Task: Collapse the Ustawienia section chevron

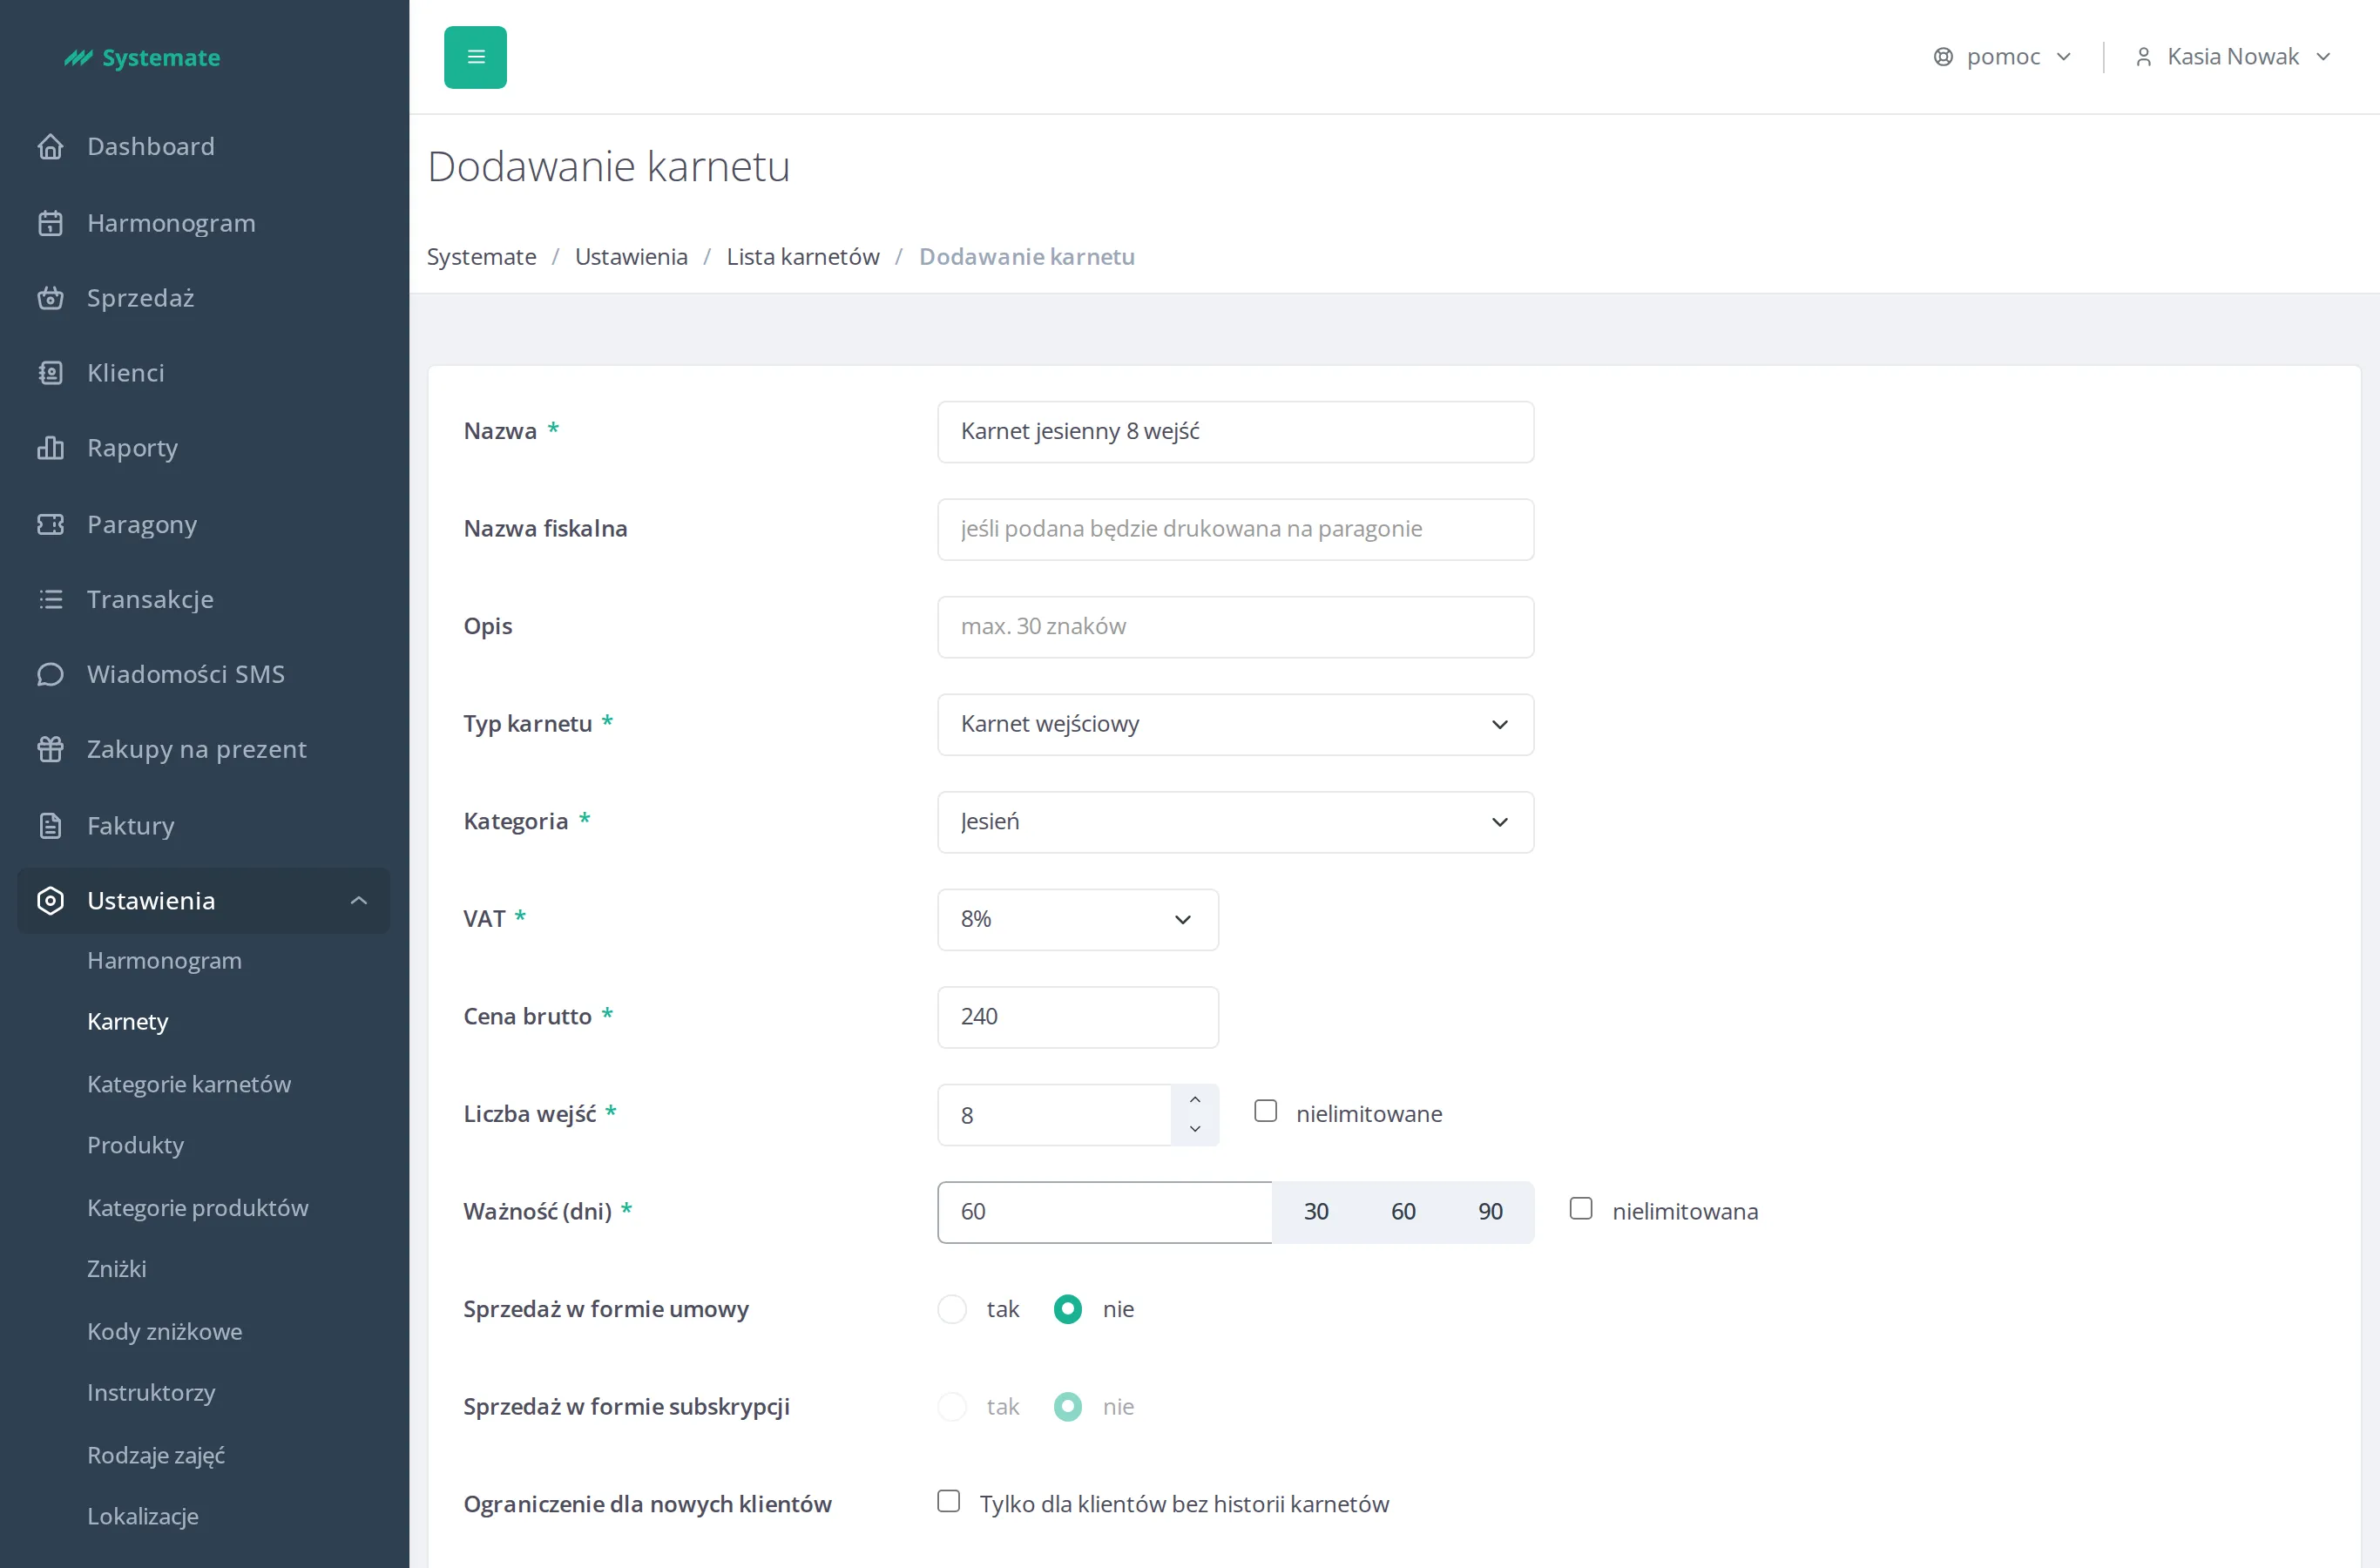Action: tap(359, 901)
